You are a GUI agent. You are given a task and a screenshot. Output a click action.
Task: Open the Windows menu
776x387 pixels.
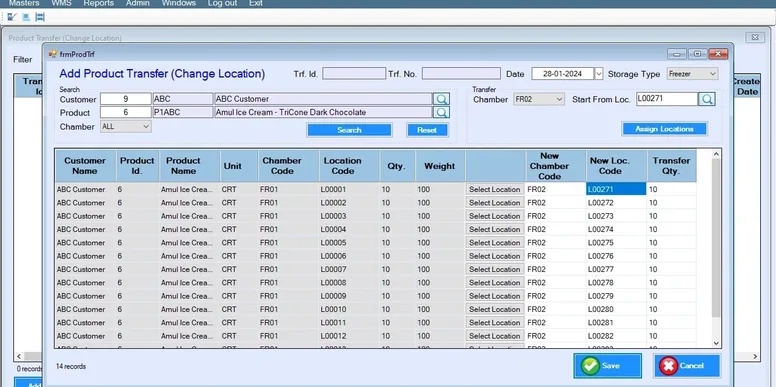pos(179,3)
